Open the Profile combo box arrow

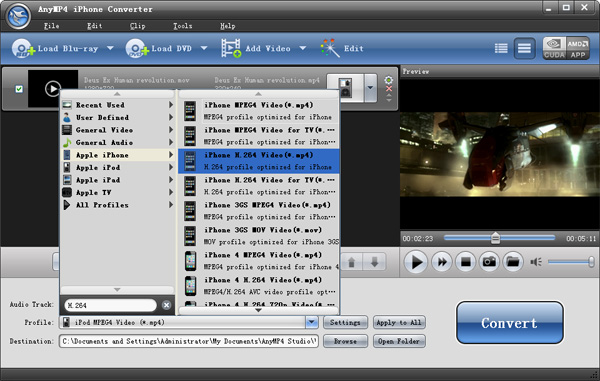click(312, 322)
